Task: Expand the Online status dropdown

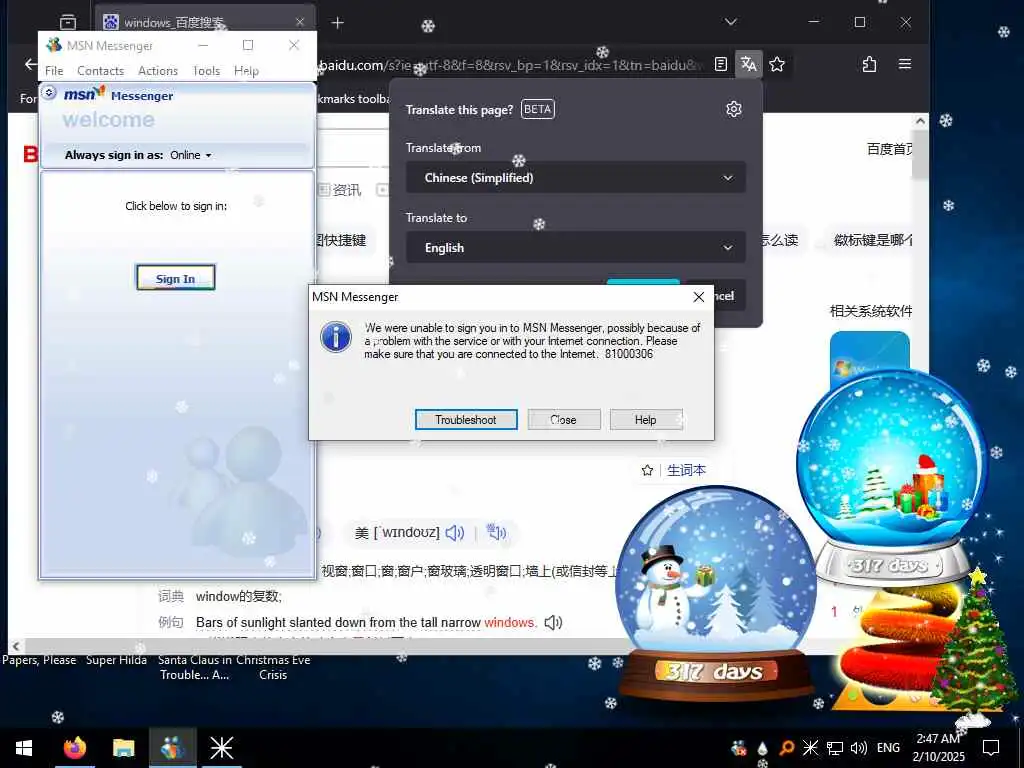Action: pyautogui.click(x=191, y=155)
